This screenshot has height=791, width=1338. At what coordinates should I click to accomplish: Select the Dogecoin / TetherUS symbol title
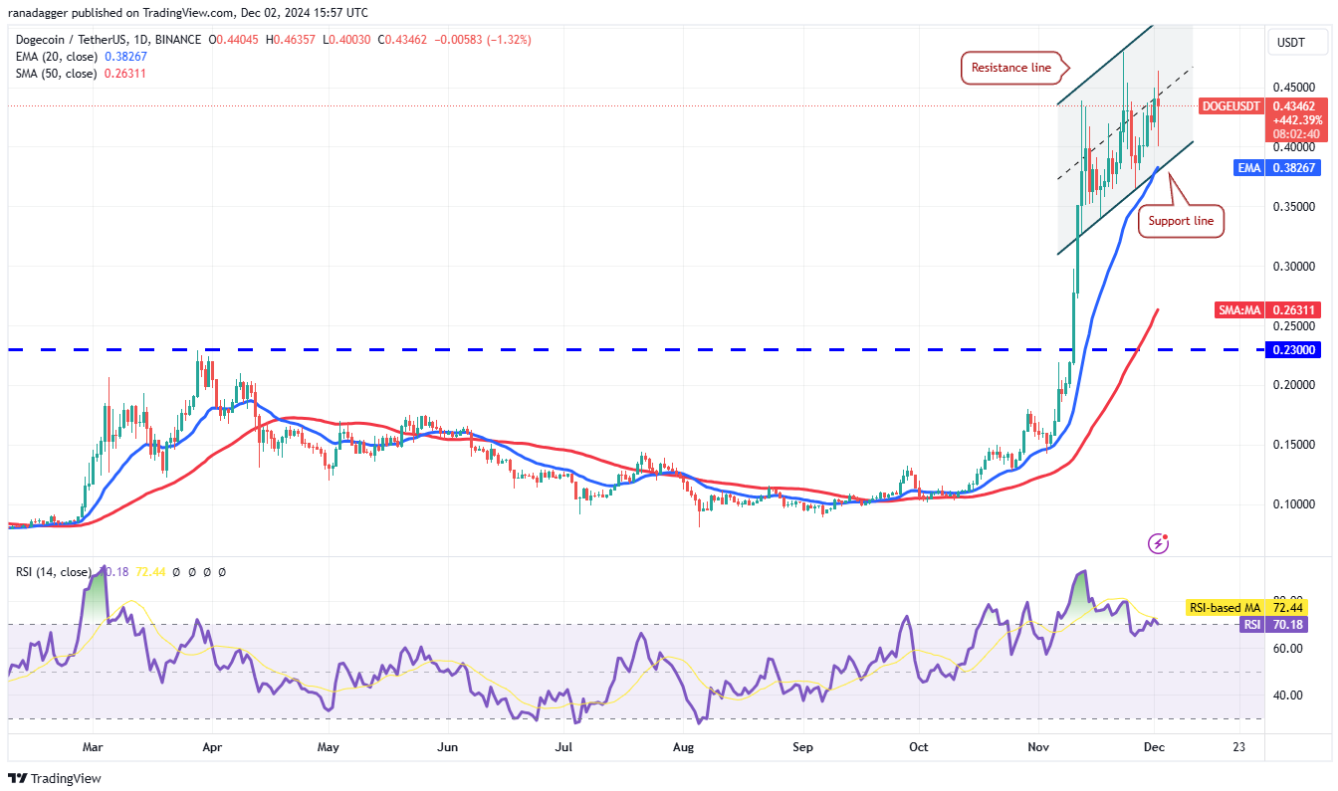tap(107, 40)
